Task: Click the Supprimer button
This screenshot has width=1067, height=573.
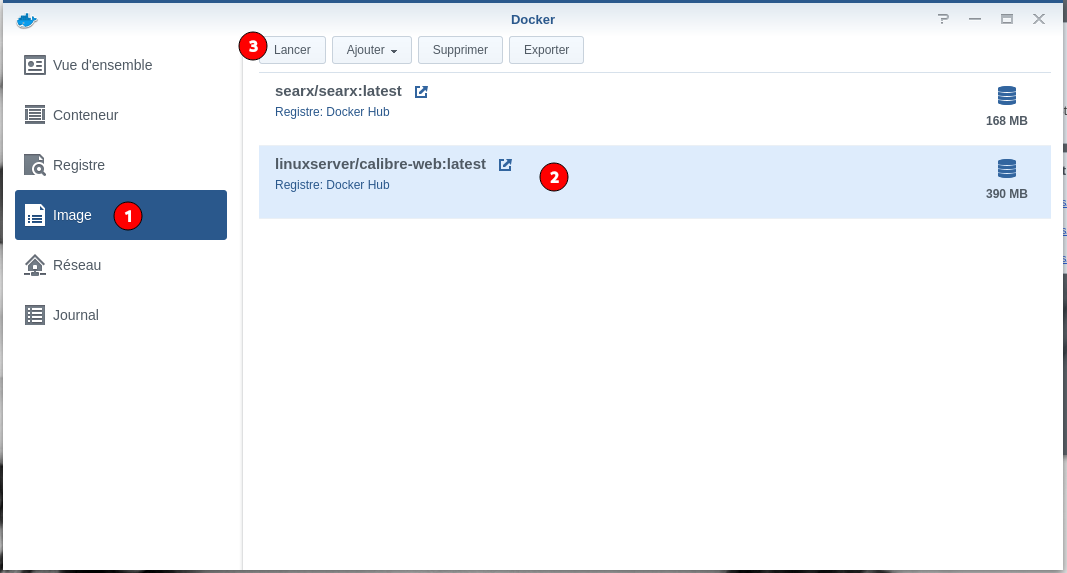Action: (460, 50)
